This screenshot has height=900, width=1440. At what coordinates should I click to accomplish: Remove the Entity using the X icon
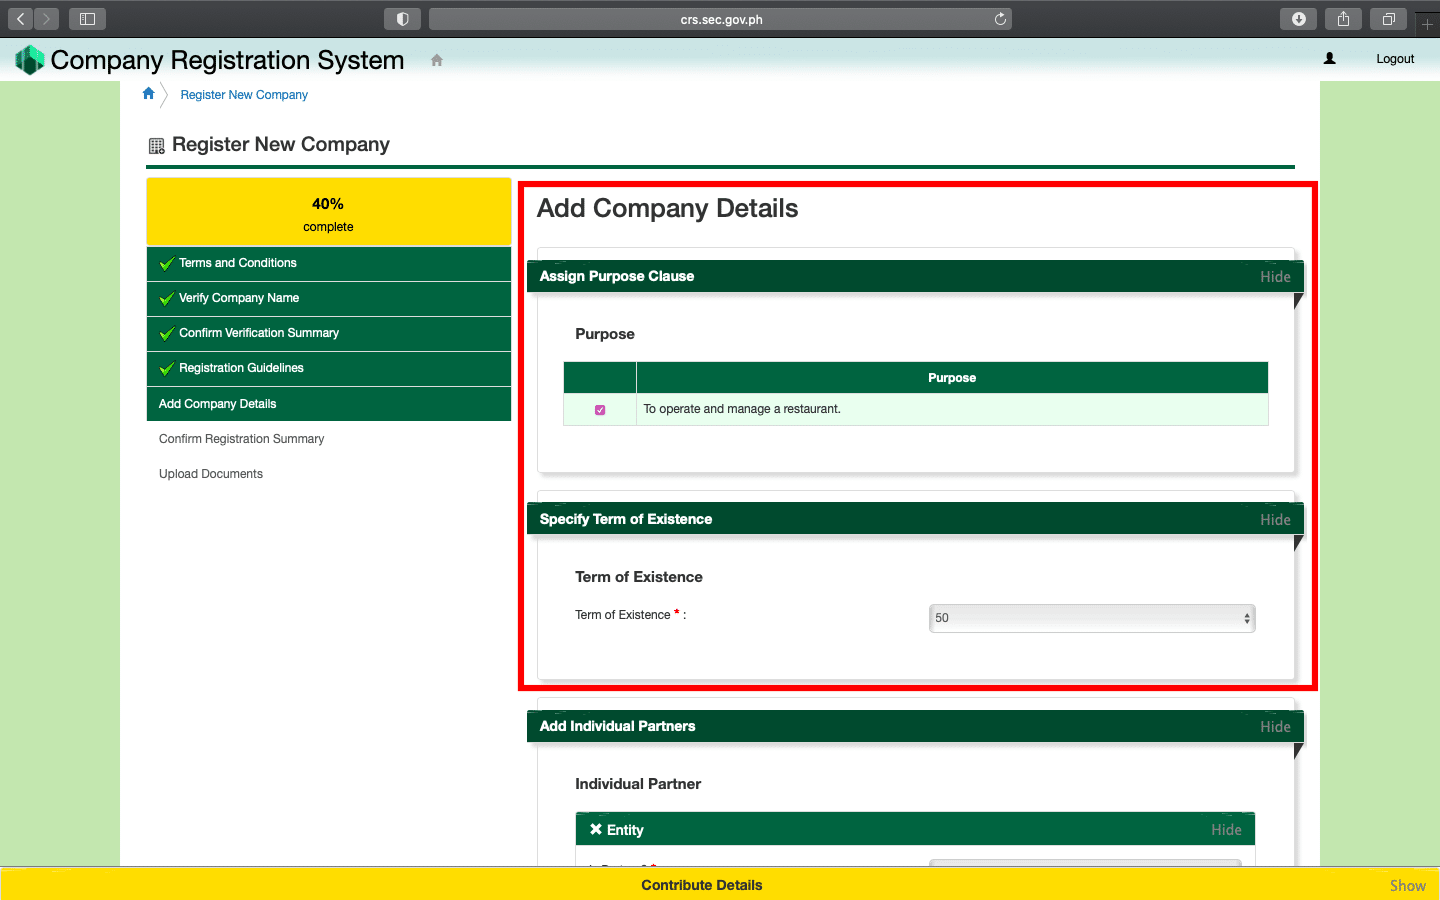pyautogui.click(x=596, y=830)
